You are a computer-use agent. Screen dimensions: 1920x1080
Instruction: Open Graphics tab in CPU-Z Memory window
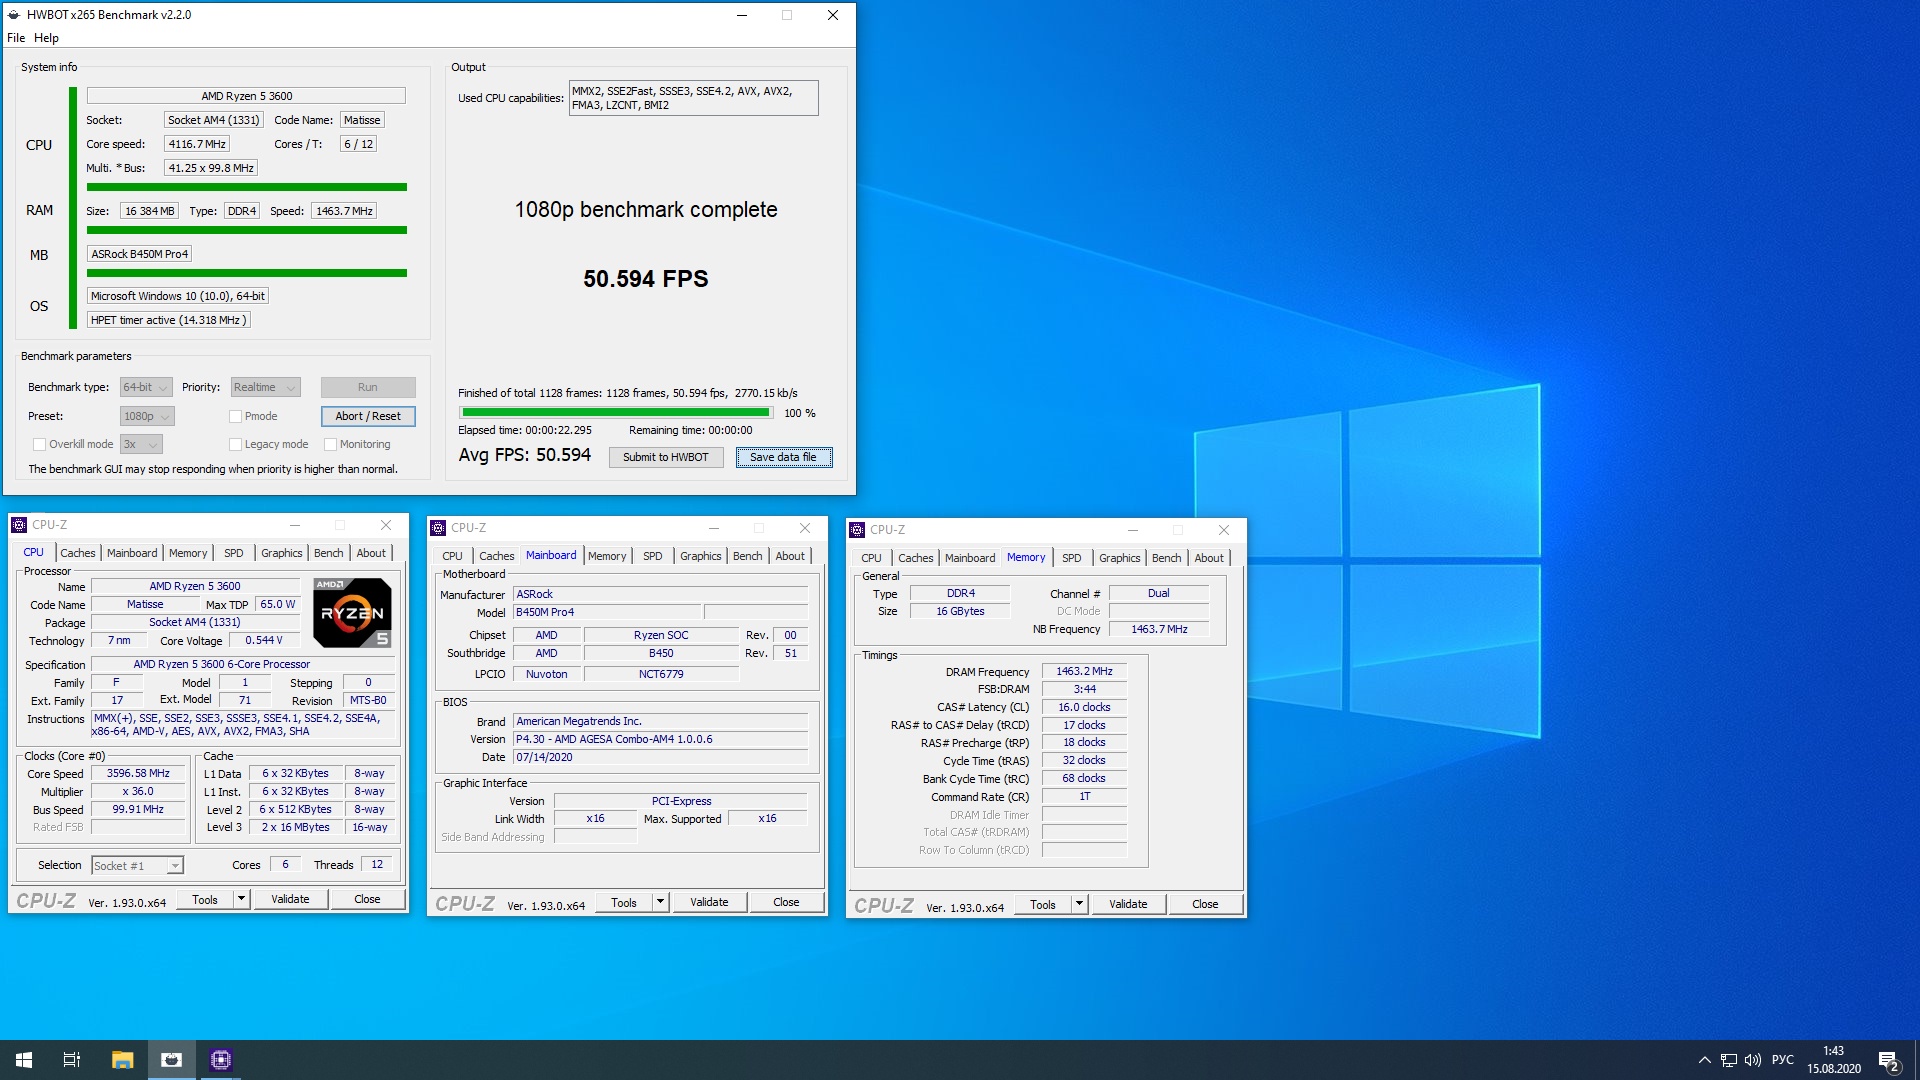click(1119, 558)
